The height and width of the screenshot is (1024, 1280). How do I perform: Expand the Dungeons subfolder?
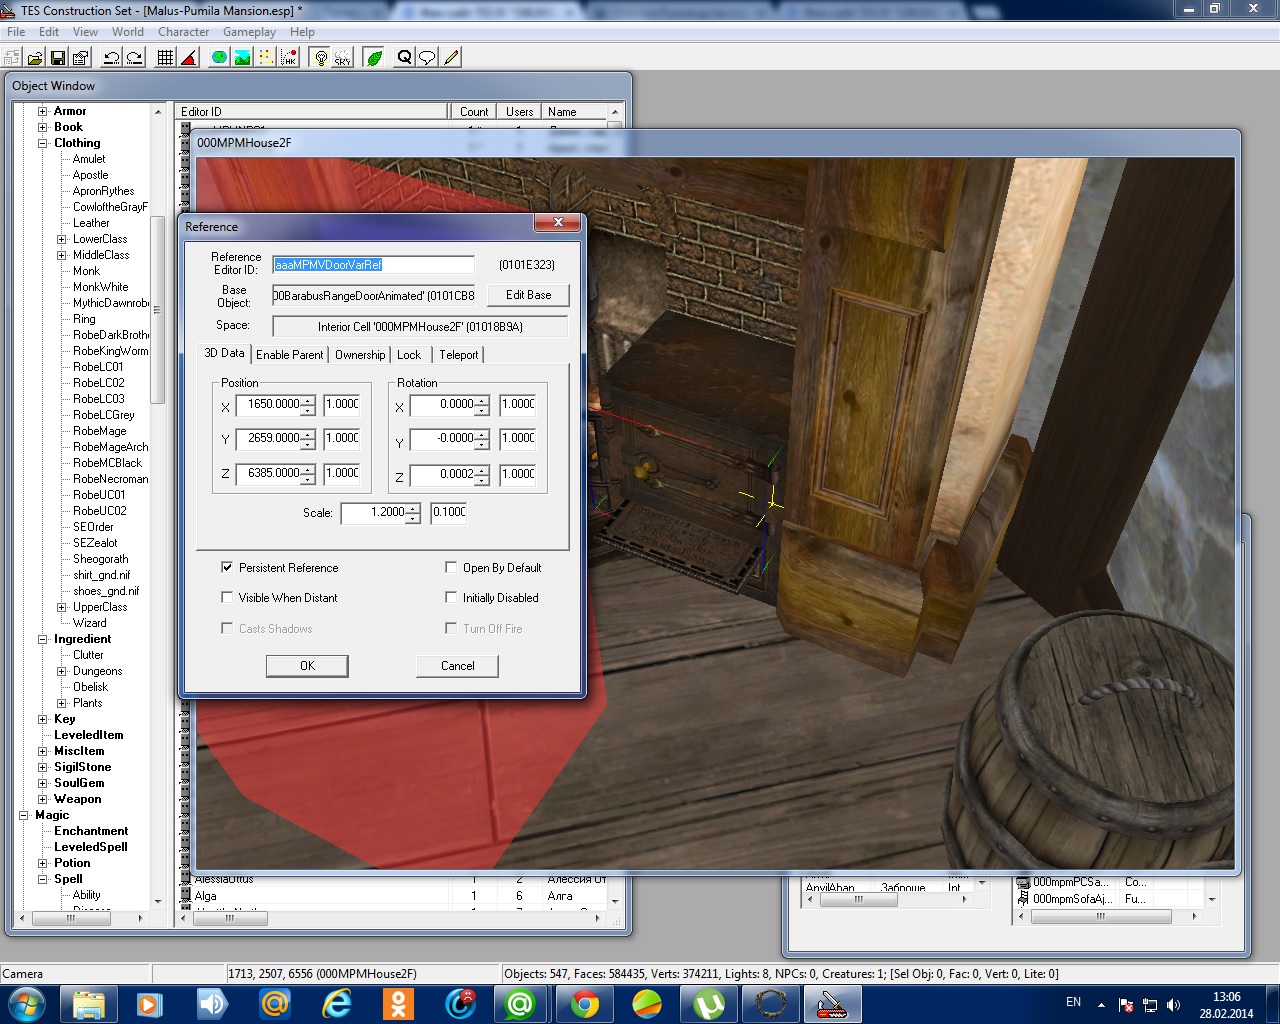tap(62, 671)
